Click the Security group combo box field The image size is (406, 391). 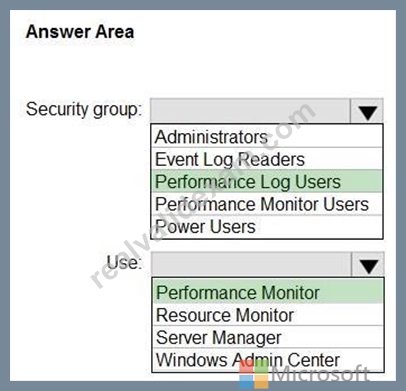(x=250, y=111)
